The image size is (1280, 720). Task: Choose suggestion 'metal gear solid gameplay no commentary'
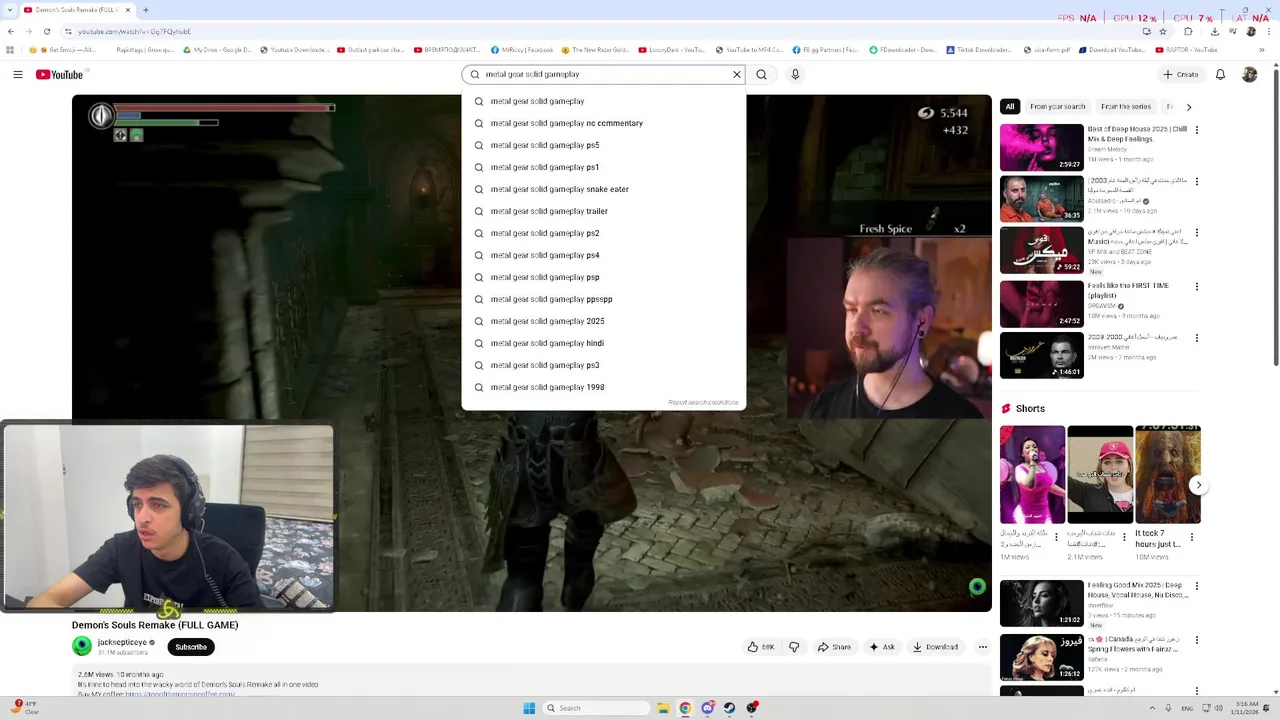tap(603, 123)
